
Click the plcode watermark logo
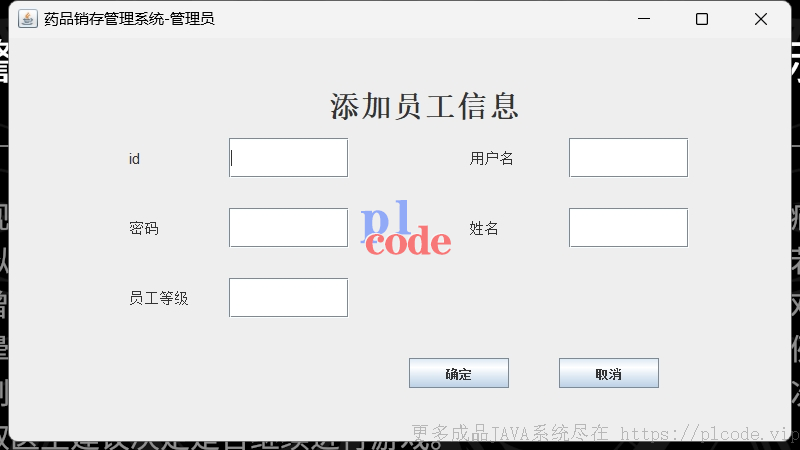pos(406,228)
